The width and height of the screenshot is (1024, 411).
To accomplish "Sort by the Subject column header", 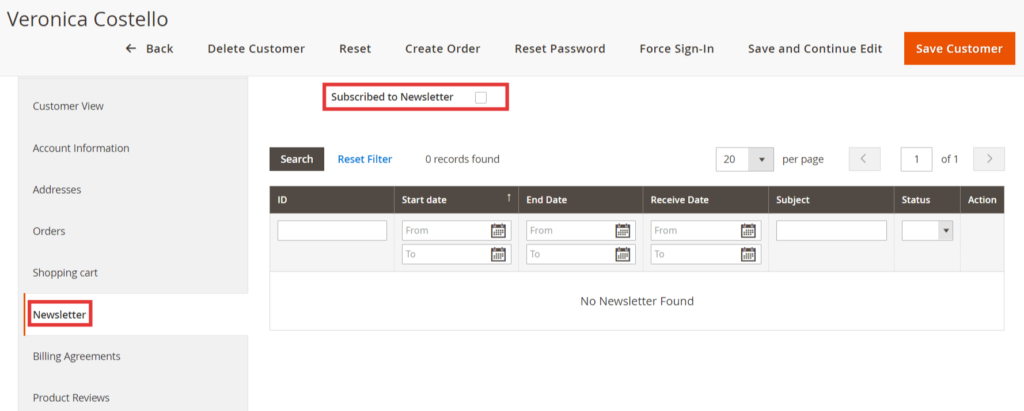I will click(x=831, y=200).
